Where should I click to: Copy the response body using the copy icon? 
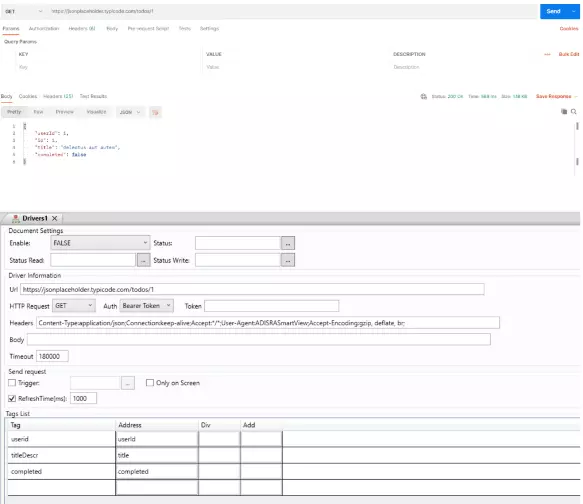click(564, 112)
